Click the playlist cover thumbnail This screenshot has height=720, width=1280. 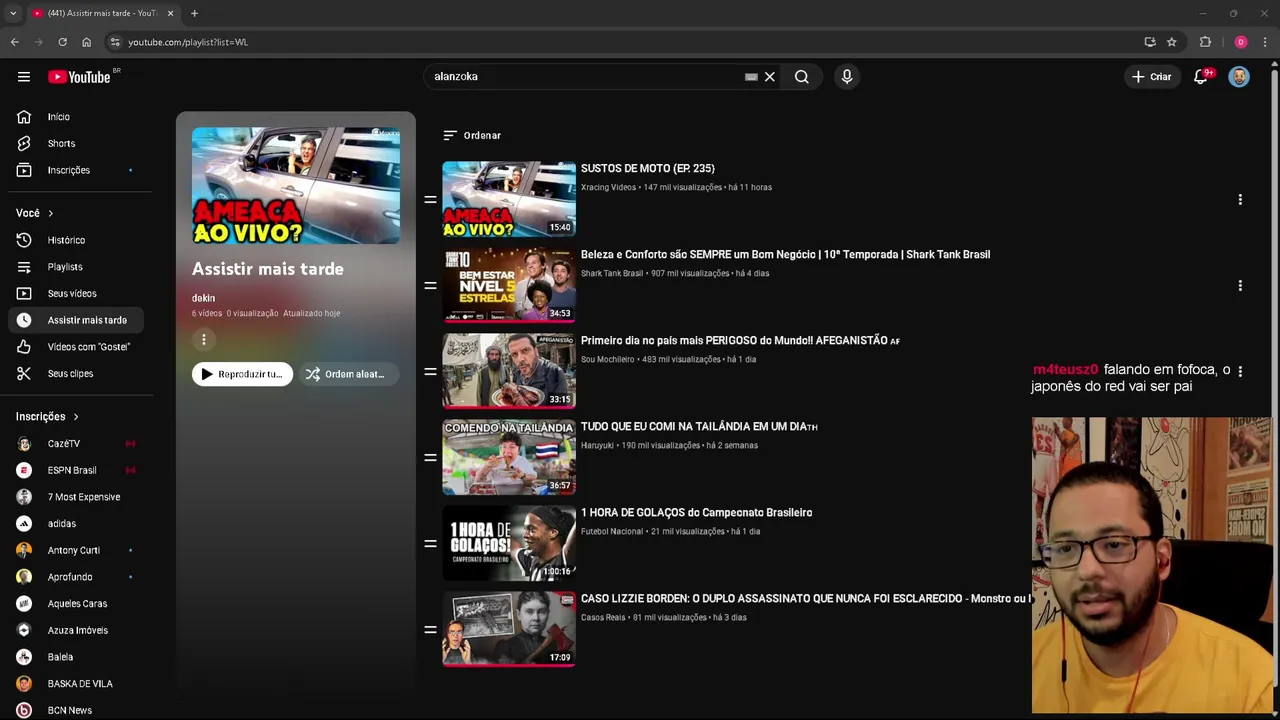coord(296,185)
